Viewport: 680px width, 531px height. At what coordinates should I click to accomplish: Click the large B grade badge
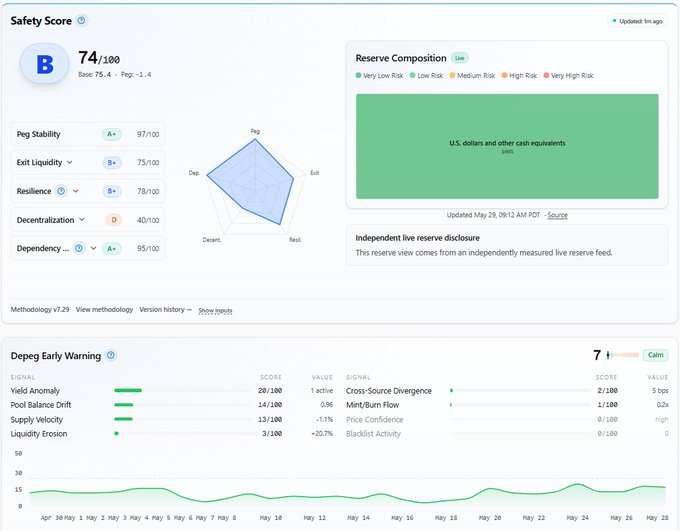pyautogui.click(x=45, y=64)
